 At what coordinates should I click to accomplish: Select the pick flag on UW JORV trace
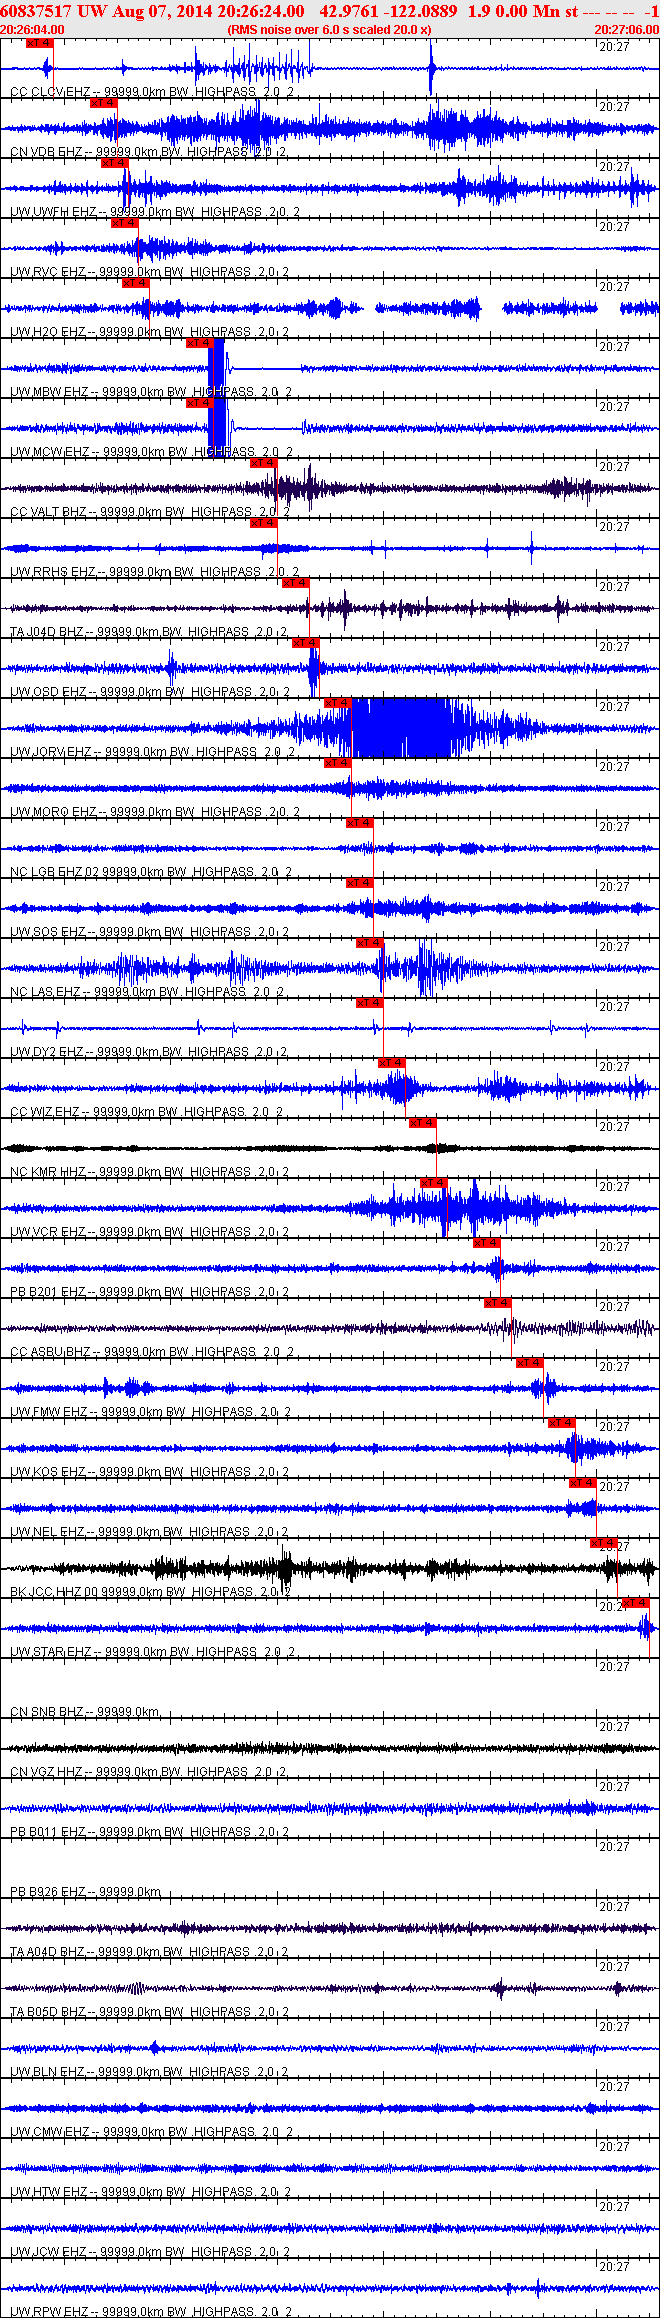pyautogui.click(x=338, y=703)
